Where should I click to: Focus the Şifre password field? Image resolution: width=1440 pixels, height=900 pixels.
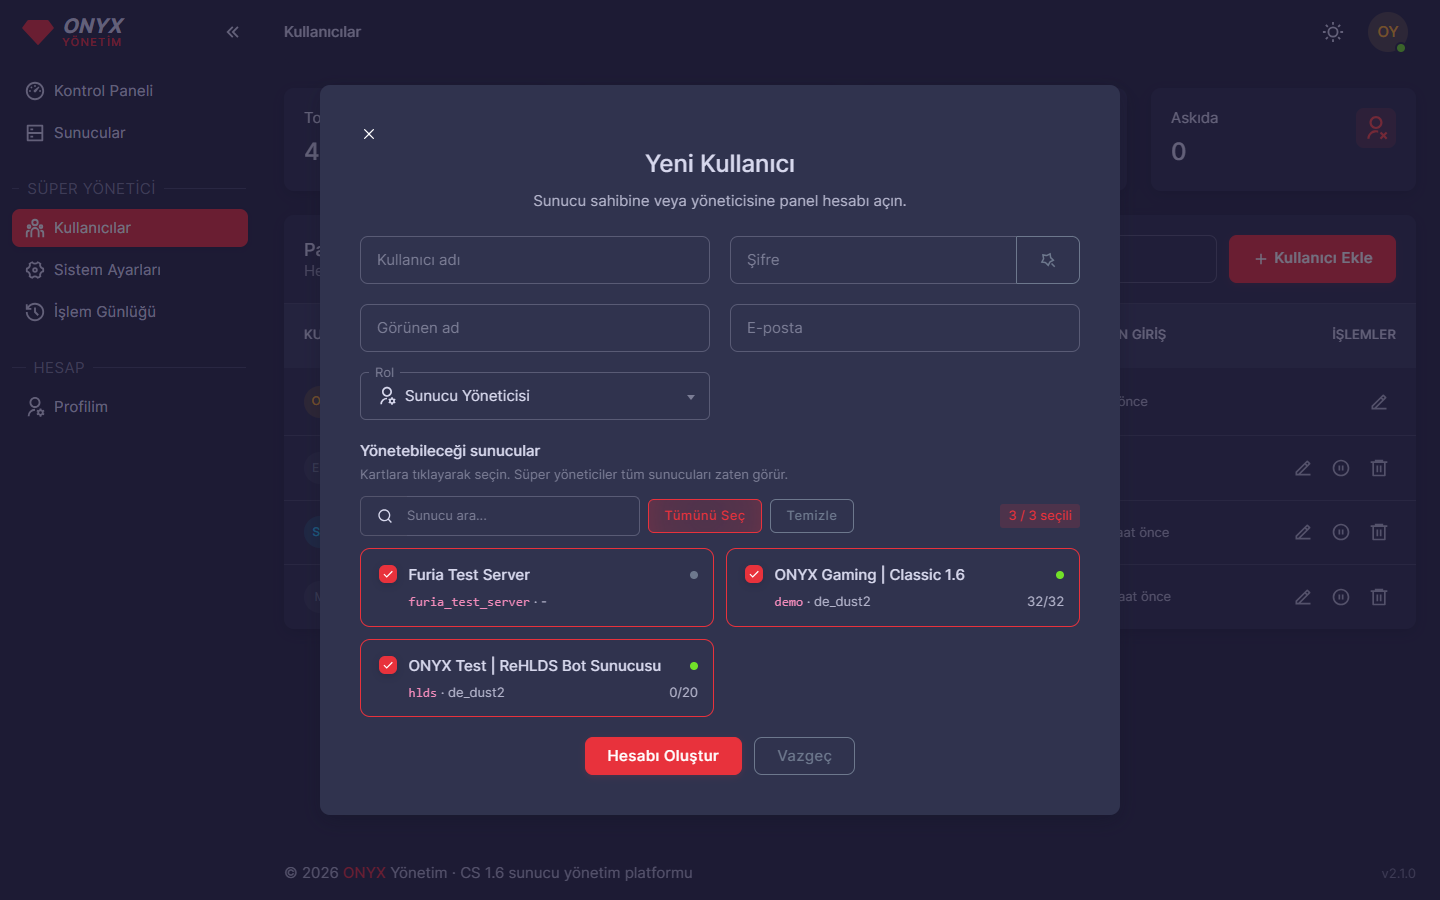pyautogui.click(x=873, y=260)
